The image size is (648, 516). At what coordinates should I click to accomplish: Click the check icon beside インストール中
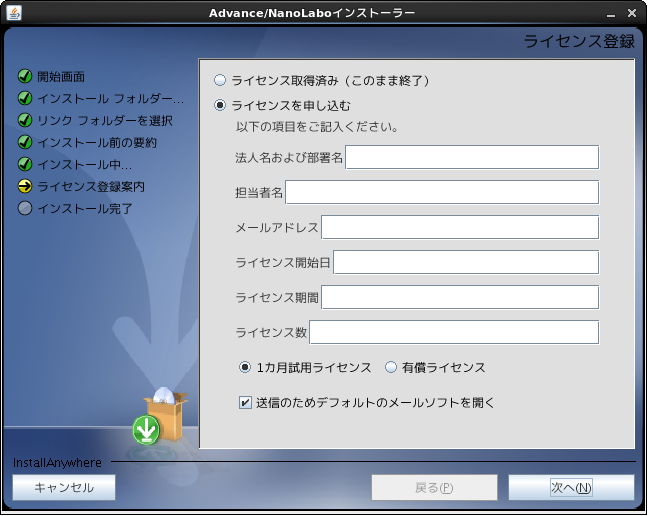coord(25,164)
